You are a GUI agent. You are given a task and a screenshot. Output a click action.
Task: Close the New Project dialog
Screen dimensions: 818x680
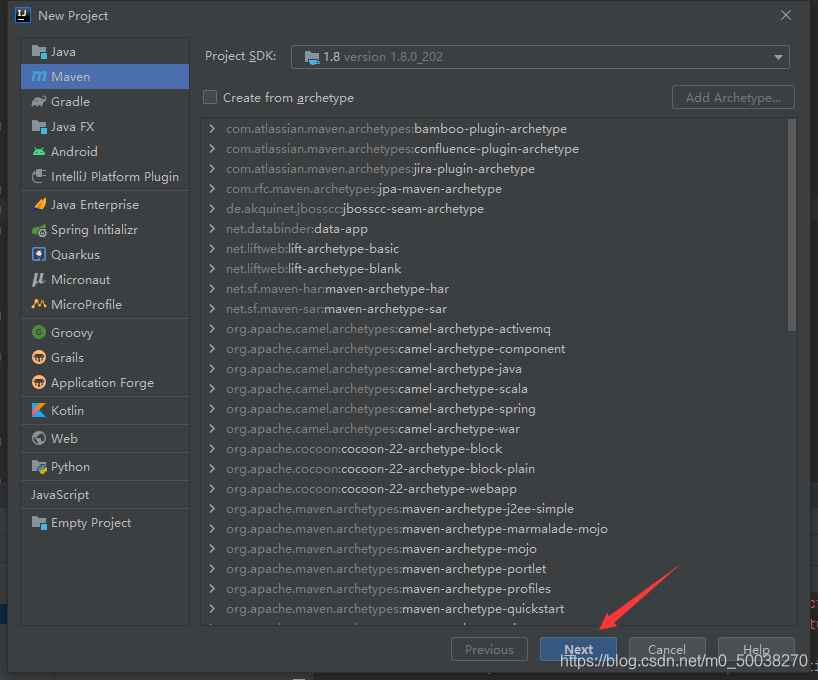pos(786,15)
